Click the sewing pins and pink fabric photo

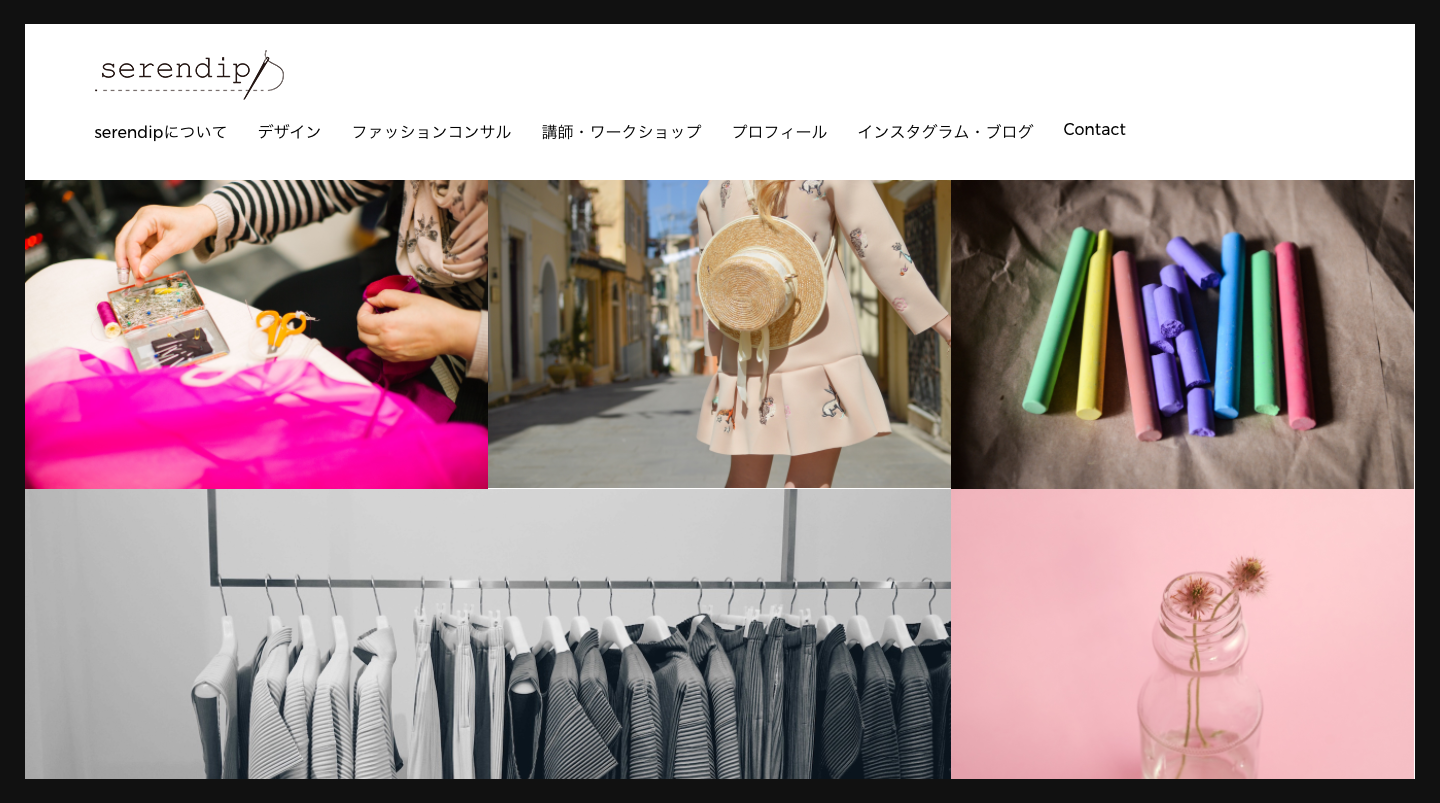pos(256,334)
